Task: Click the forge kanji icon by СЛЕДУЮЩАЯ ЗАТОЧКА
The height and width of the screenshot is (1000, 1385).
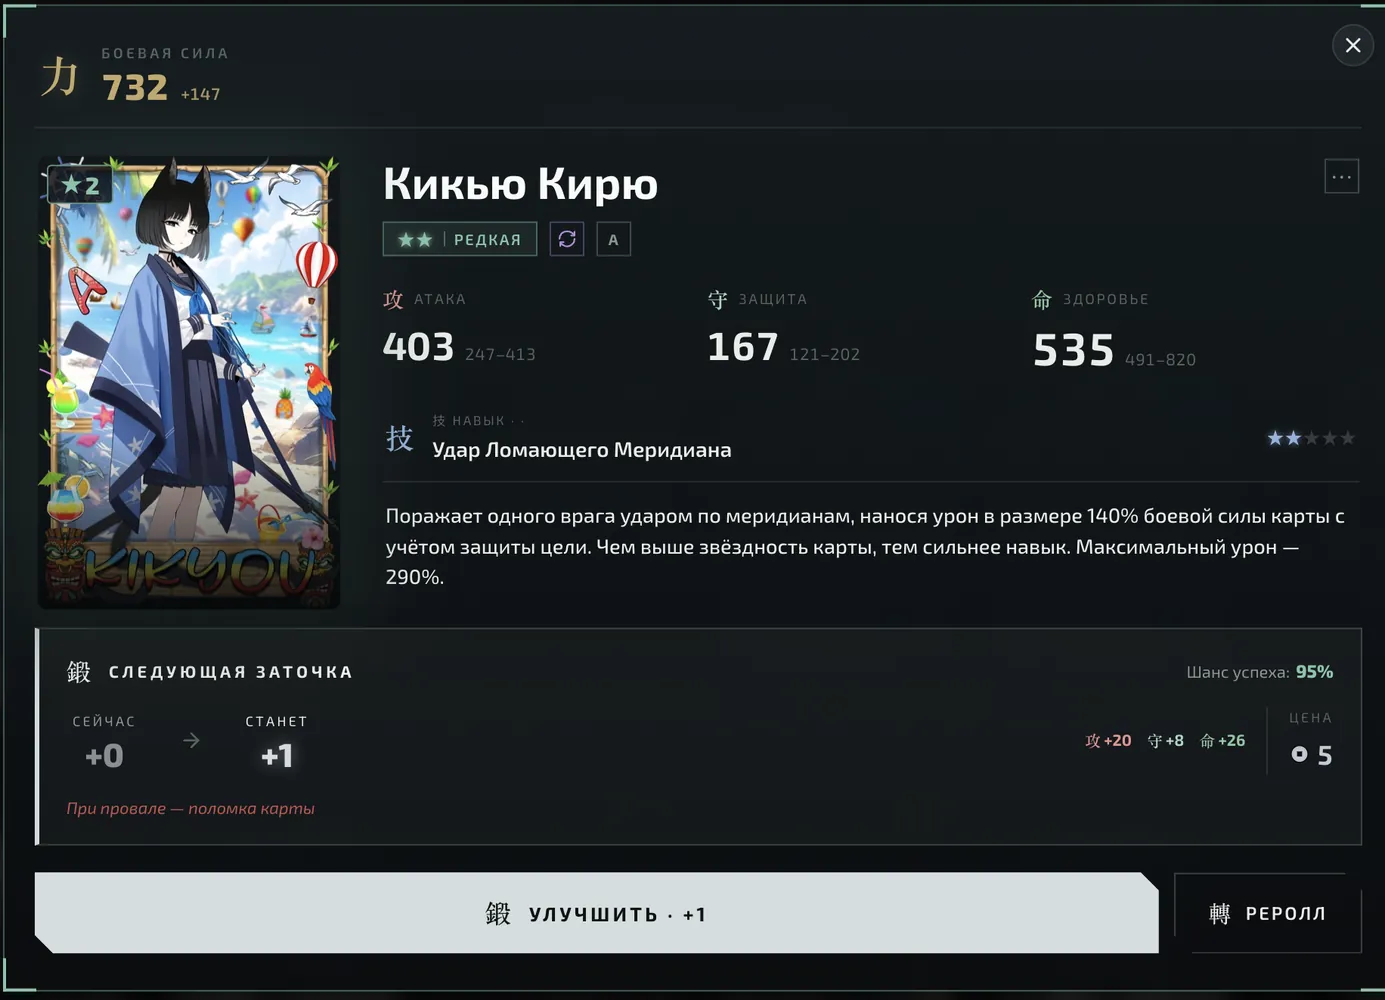Action: pyautogui.click(x=79, y=672)
